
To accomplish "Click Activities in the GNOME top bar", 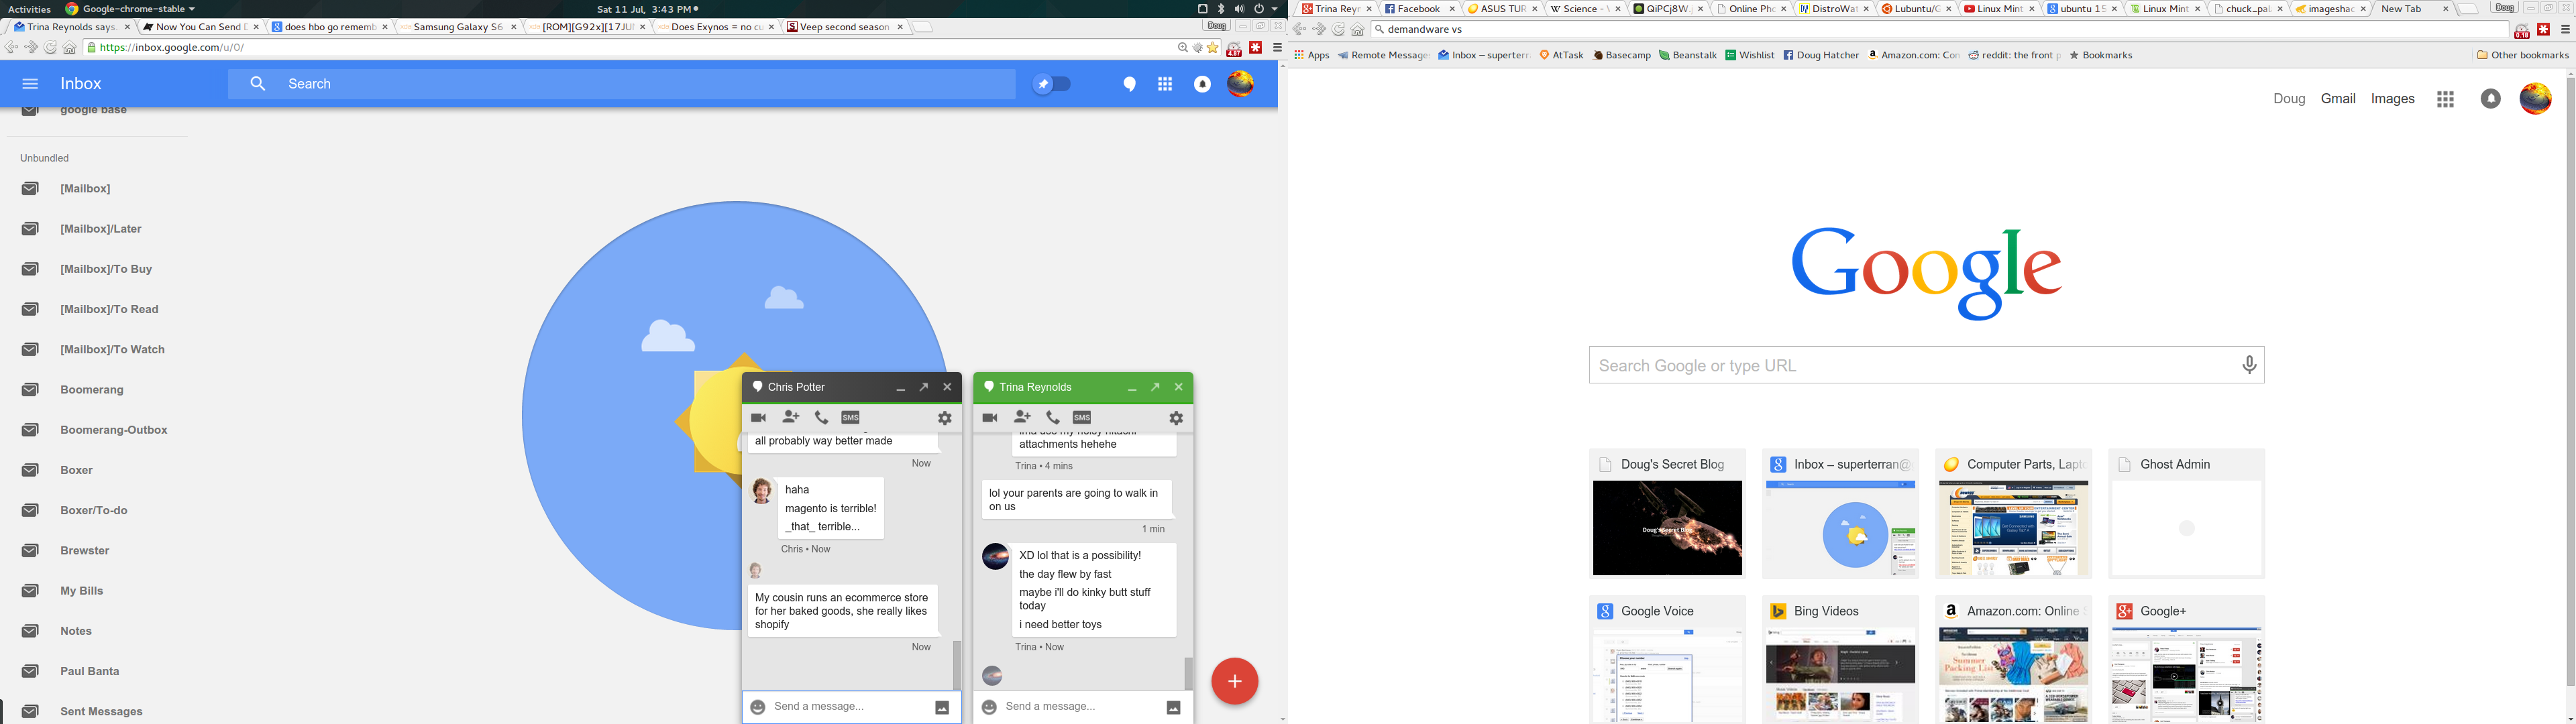I will (x=29, y=9).
